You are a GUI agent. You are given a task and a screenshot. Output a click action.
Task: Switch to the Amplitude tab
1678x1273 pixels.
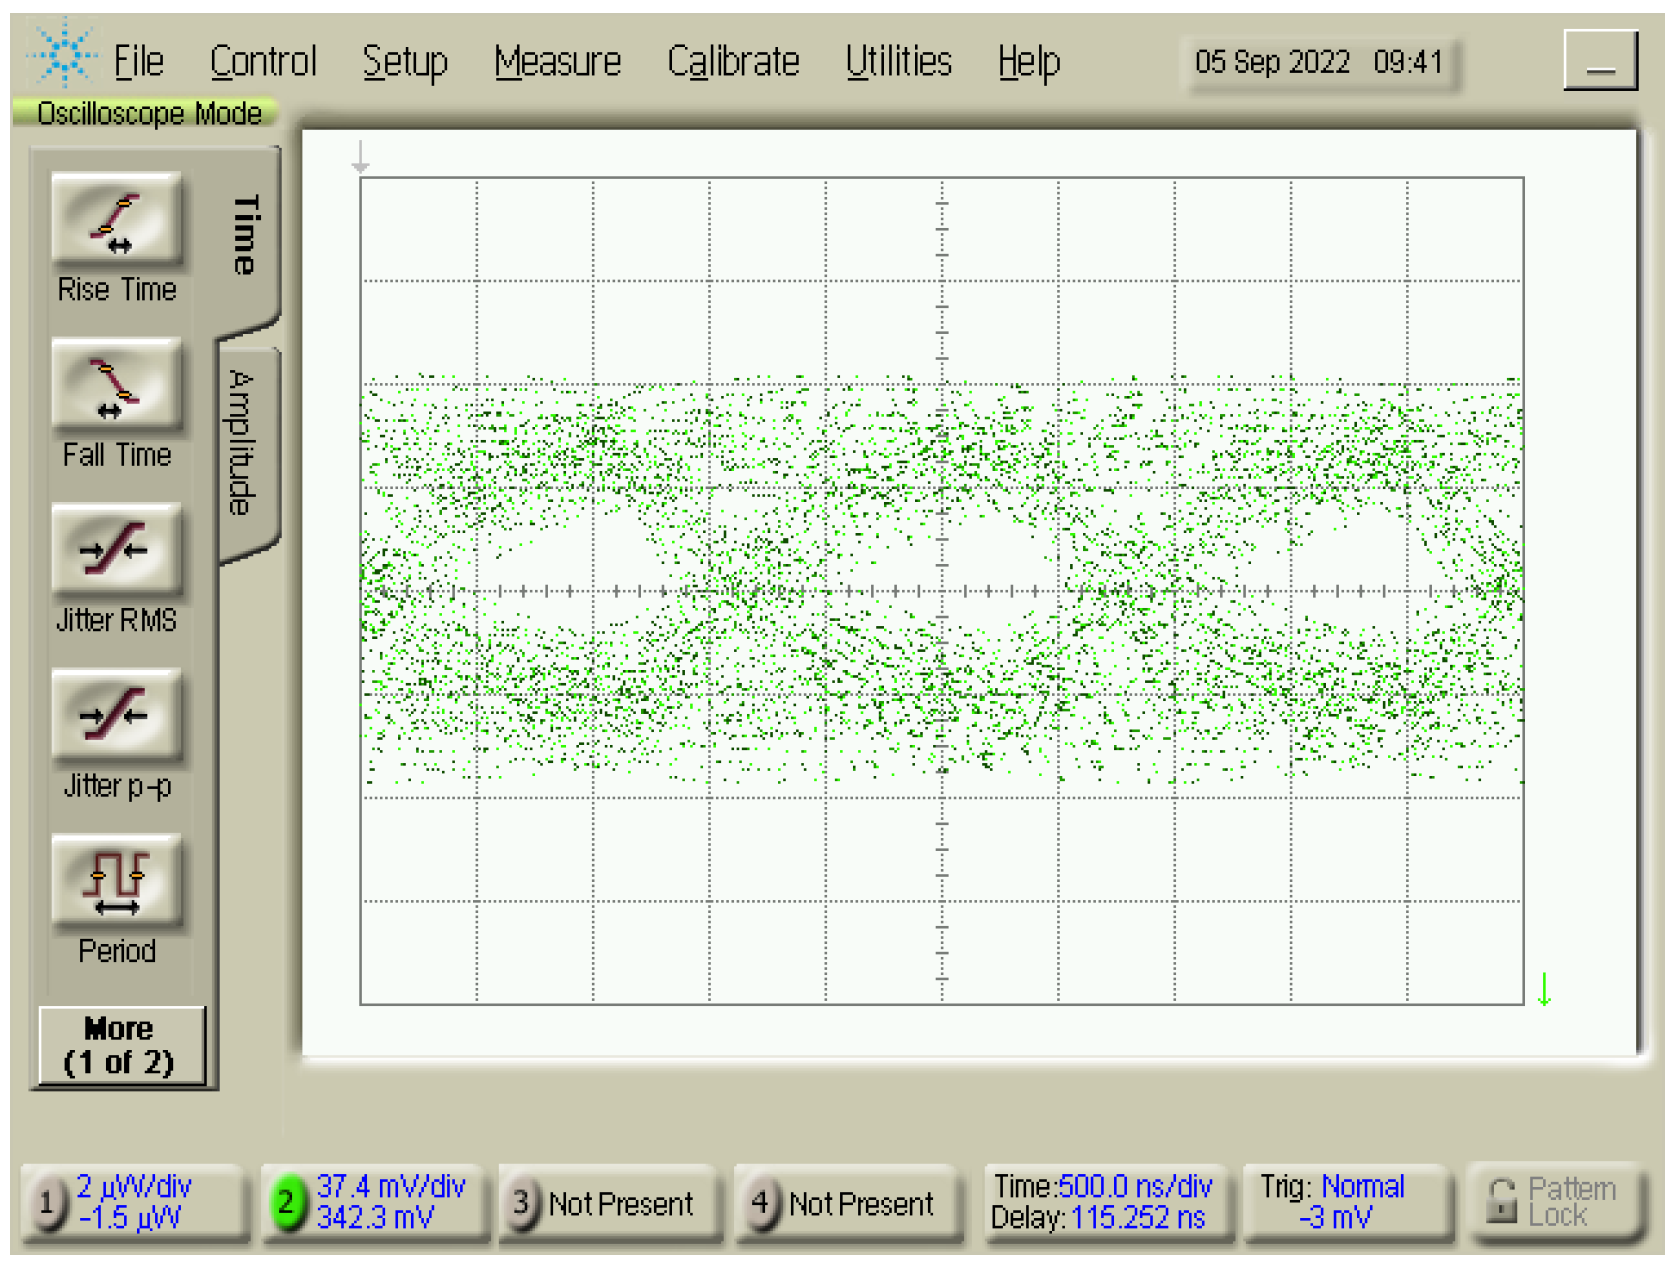[x=244, y=442]
